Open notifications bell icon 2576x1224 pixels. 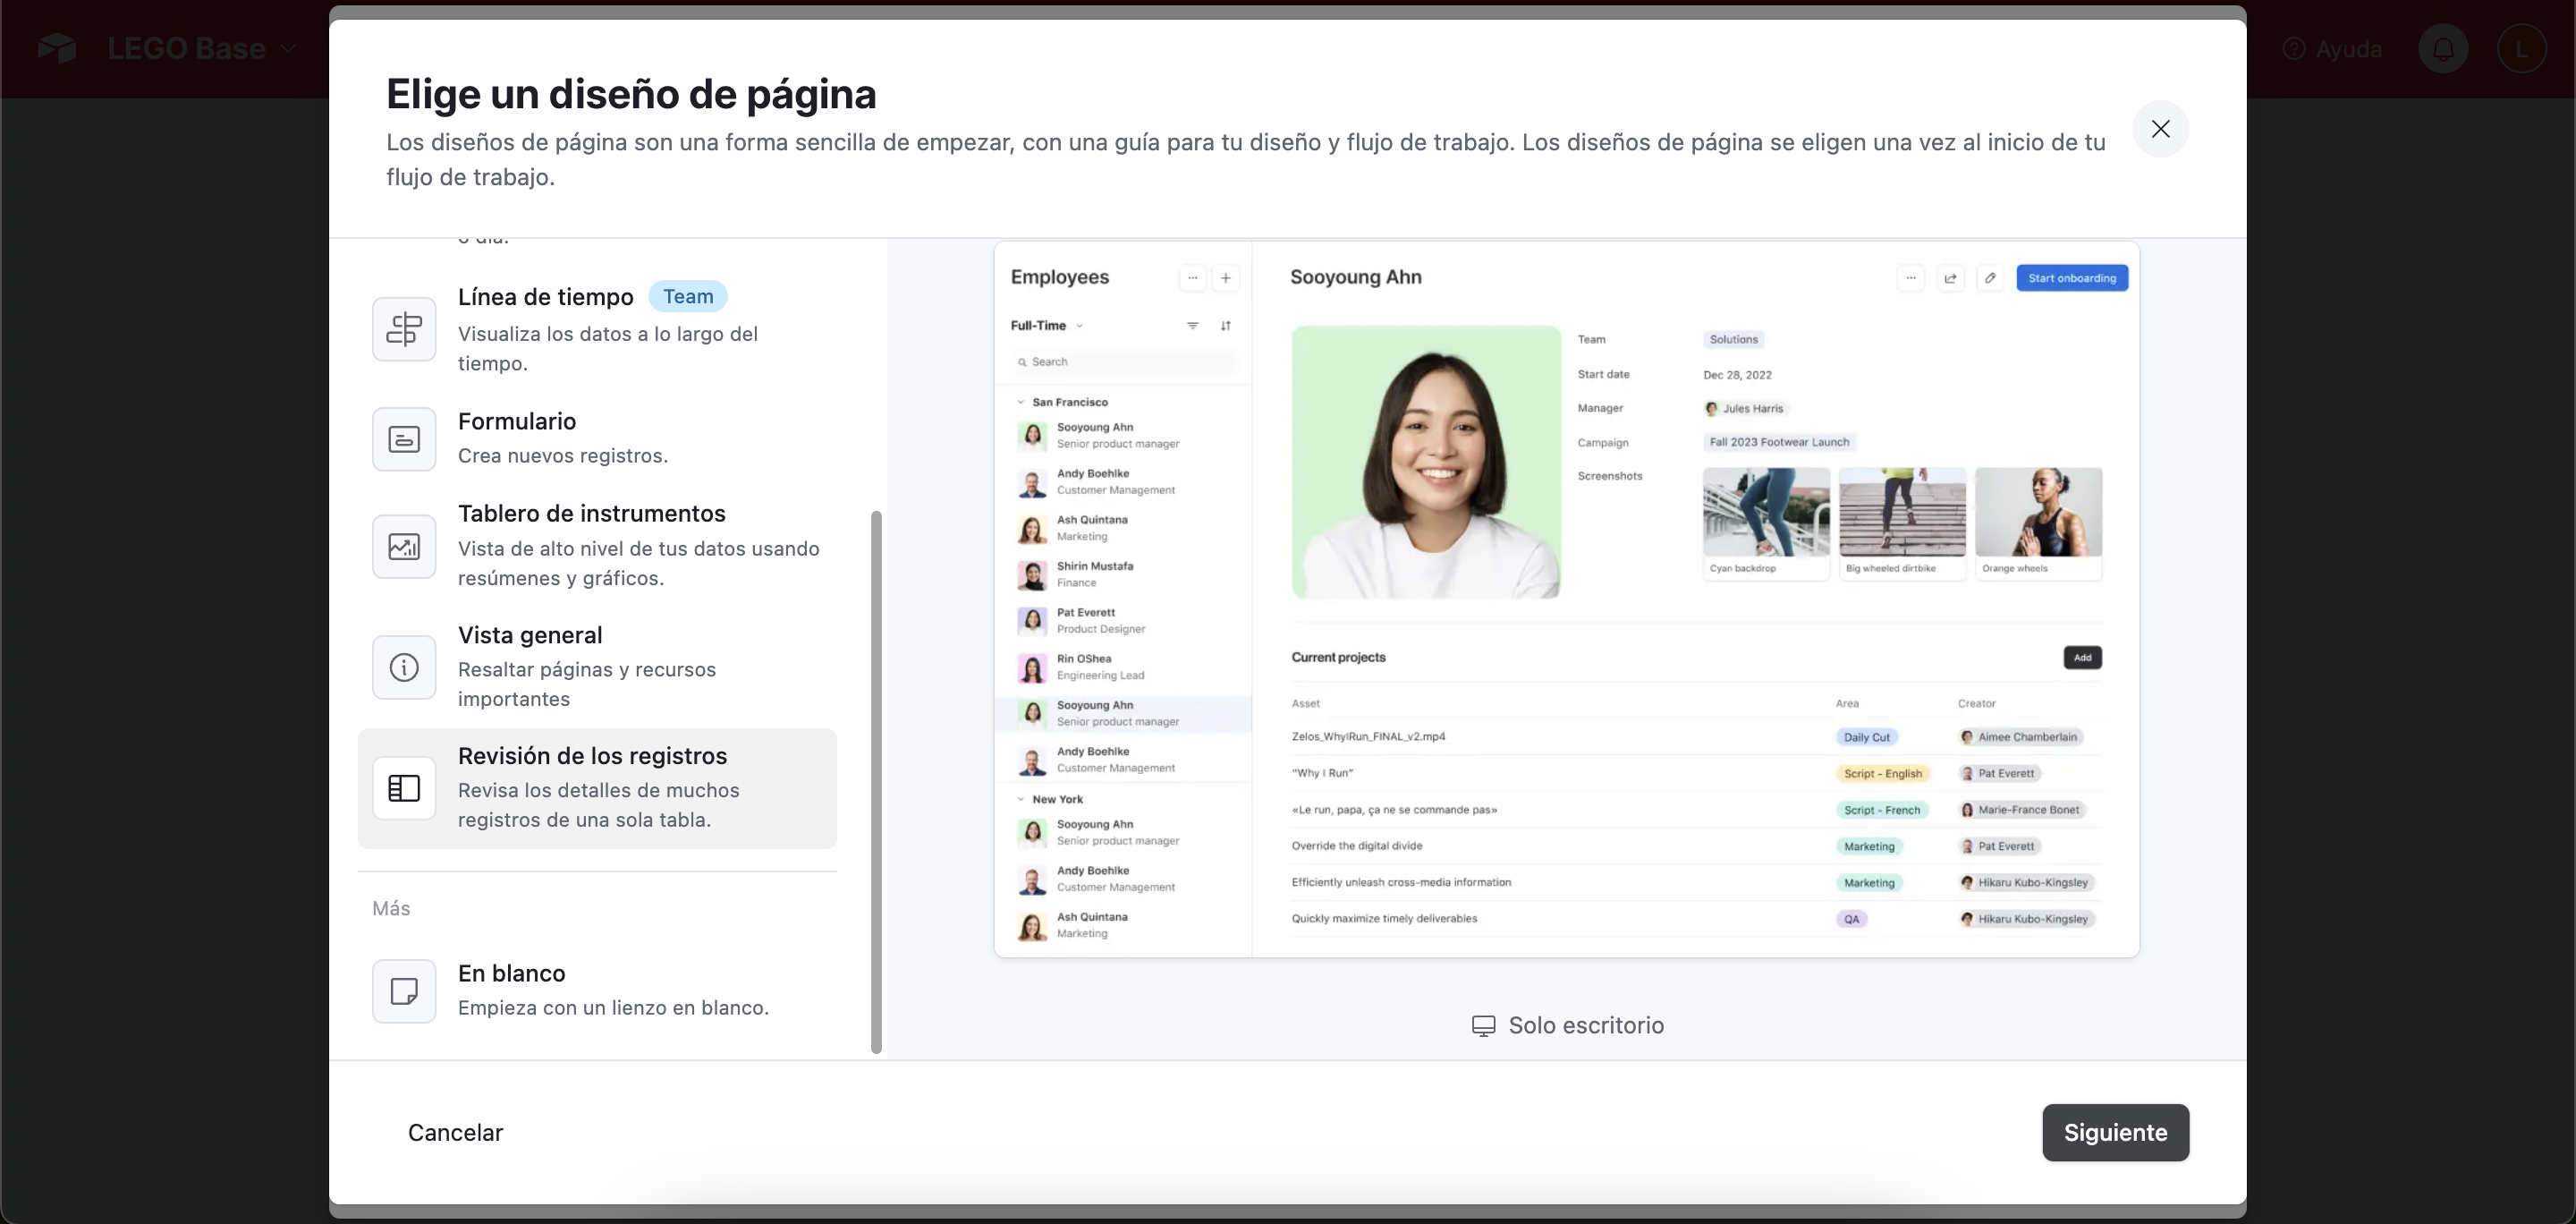point(2443,48)
